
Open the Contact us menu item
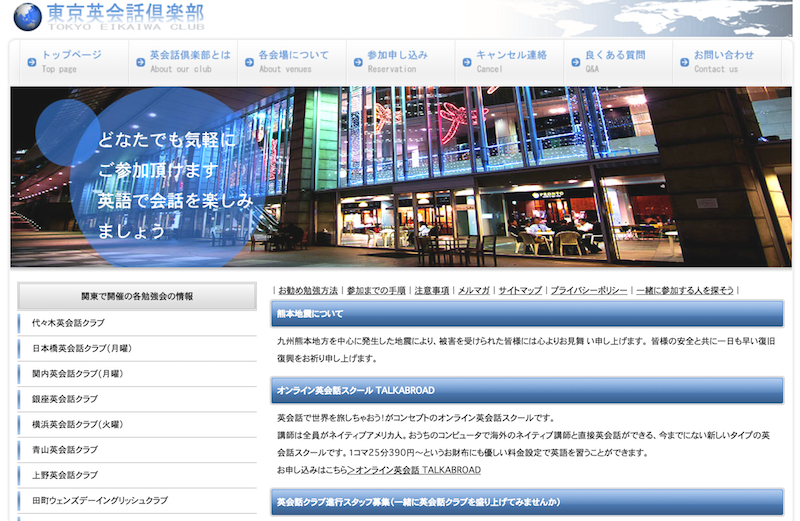pos(727,62)
